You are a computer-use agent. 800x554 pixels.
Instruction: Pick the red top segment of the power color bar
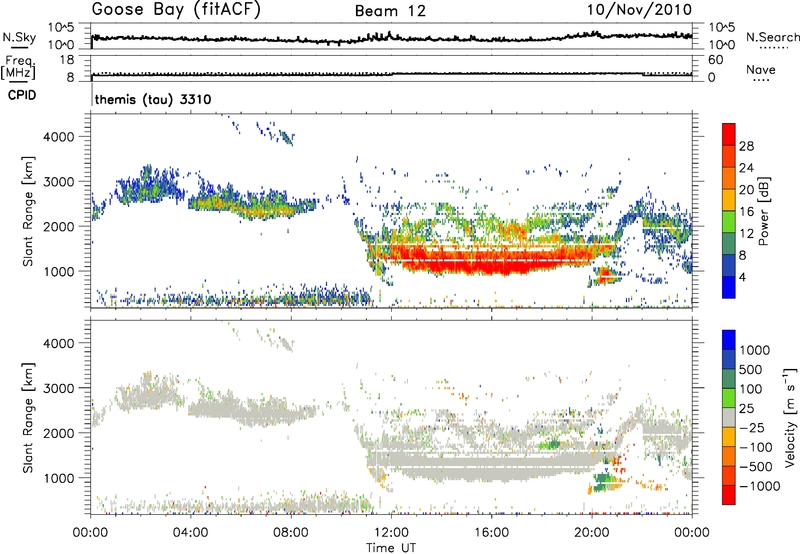coord(729,134)
